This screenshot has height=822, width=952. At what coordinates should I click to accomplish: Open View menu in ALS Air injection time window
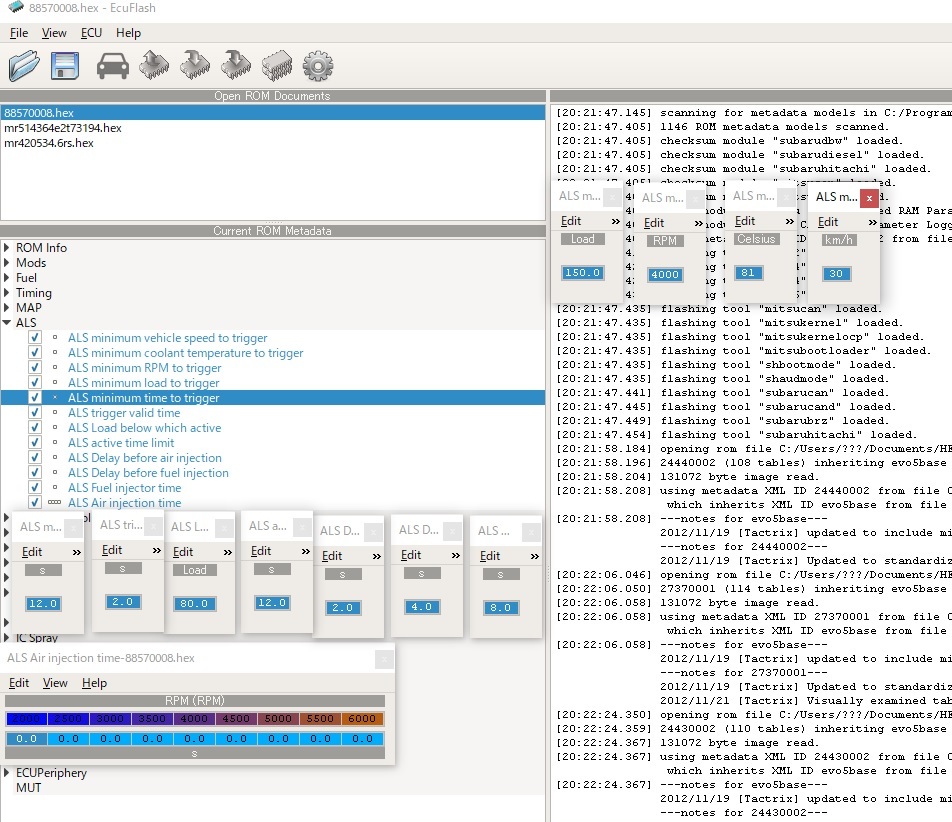(55, 683)
